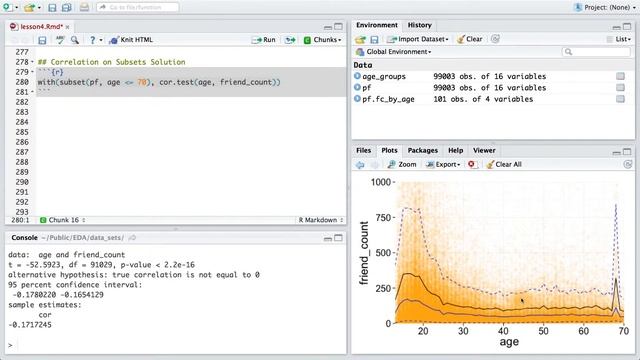Maximize the source editor pane
This screenshot has width=640, height=360.
point(338,27)
